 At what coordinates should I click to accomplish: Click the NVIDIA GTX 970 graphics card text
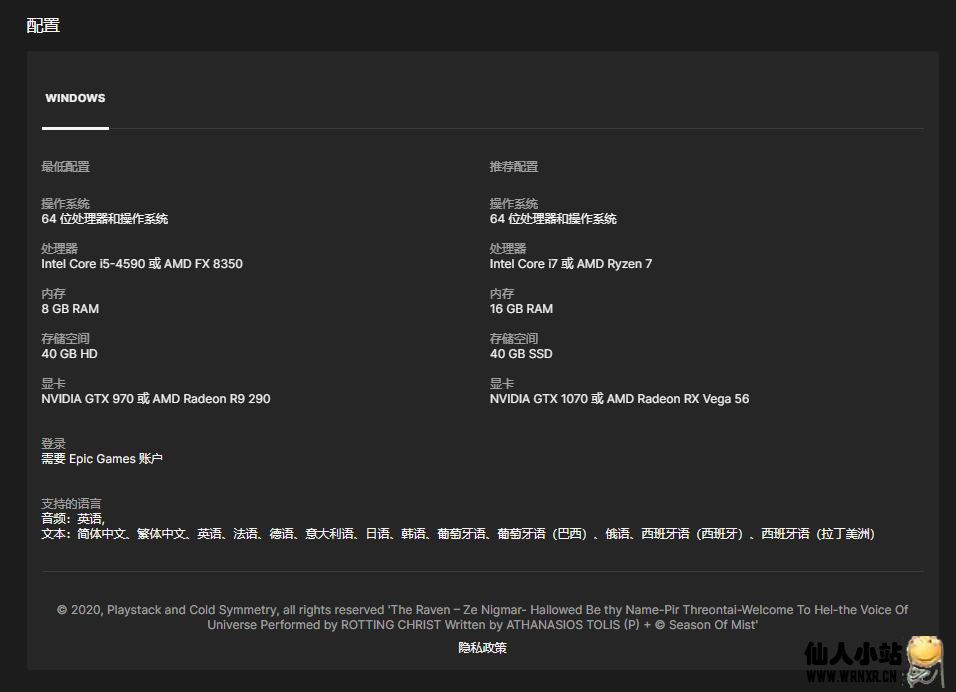(x=155, y=399)
